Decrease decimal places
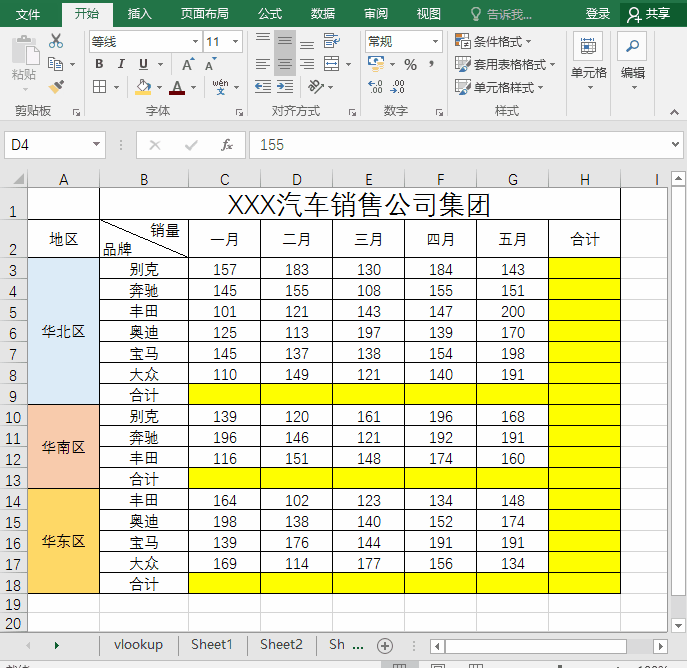The width and height of the screenshot is (687, 668). [x=397, y=87]
